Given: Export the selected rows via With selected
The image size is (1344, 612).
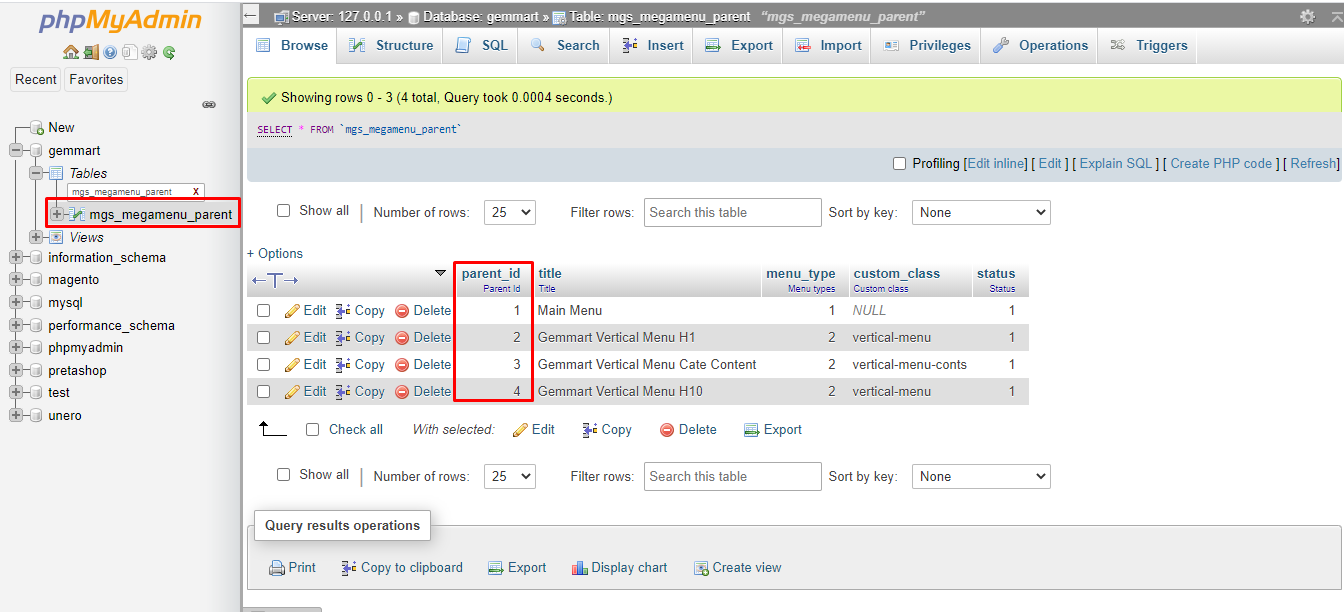Looking at the screenshot, I should point(773,430).
